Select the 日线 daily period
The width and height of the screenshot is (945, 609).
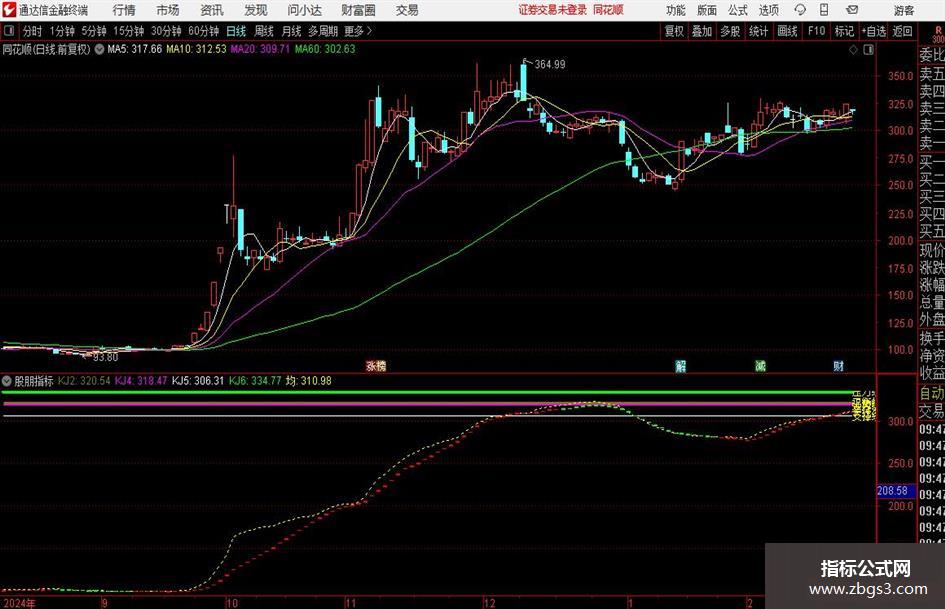236,31
